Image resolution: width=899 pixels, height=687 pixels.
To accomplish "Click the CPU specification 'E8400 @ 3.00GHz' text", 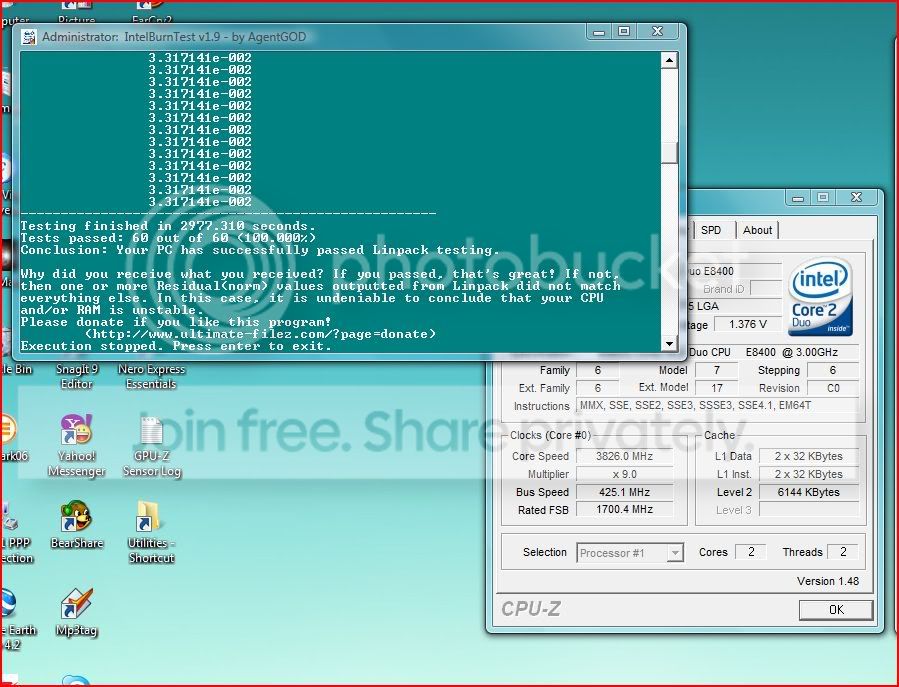I will pyautogui.click(x=791, y=352).
